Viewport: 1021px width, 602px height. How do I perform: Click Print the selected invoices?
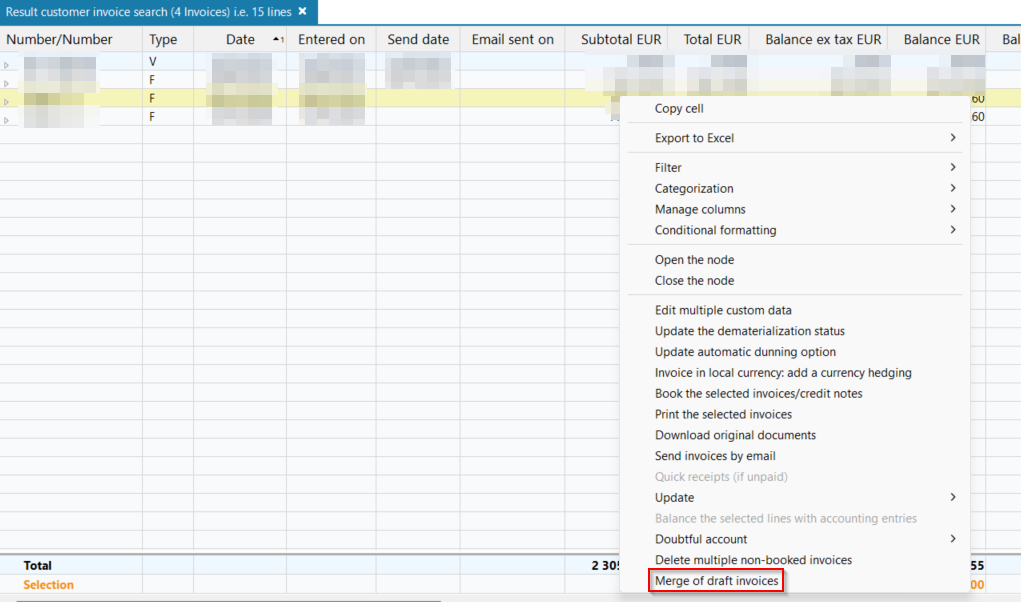[x=723, y=414]
